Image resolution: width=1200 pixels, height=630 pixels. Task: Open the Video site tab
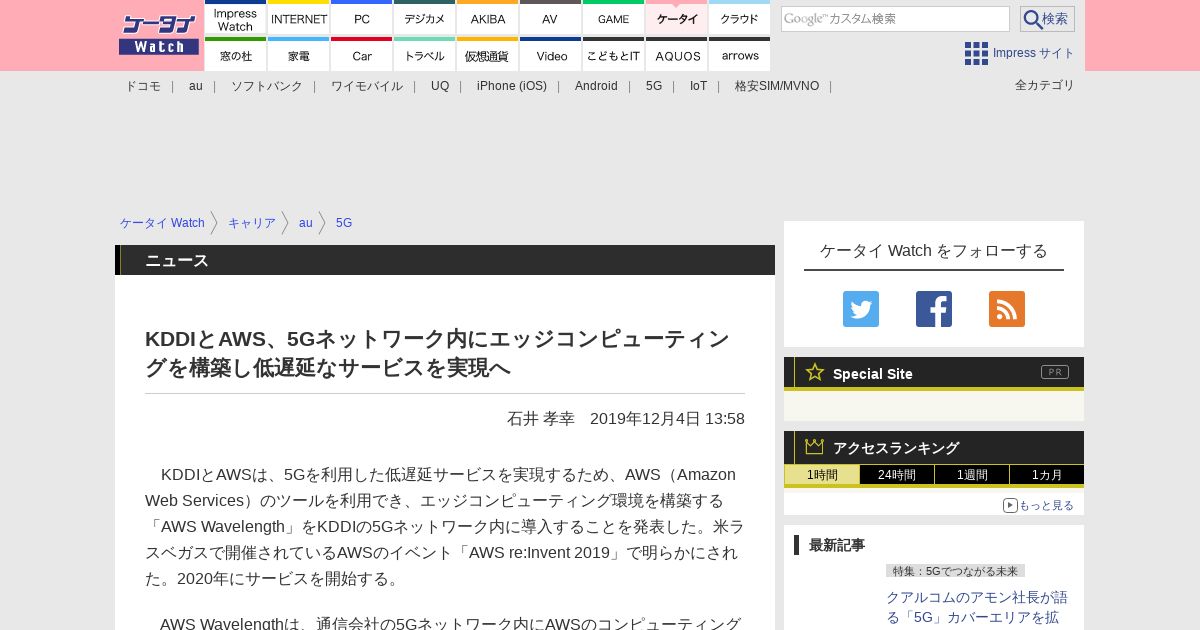point(551,55)
